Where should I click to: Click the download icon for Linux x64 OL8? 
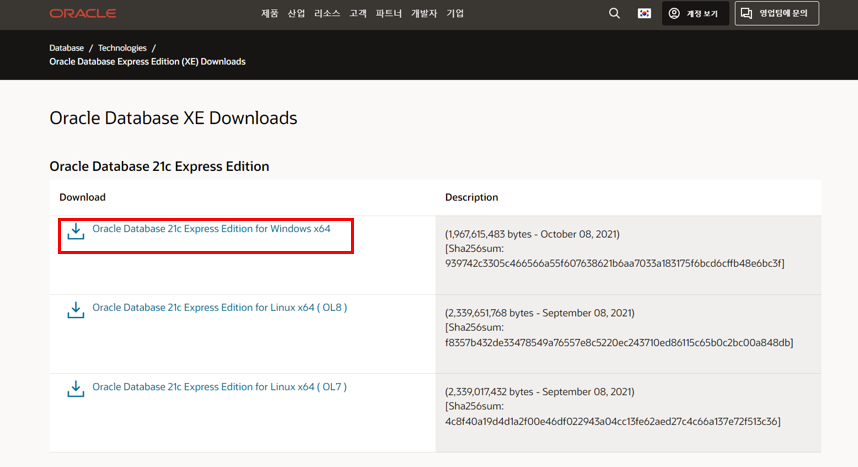[76, 310]
